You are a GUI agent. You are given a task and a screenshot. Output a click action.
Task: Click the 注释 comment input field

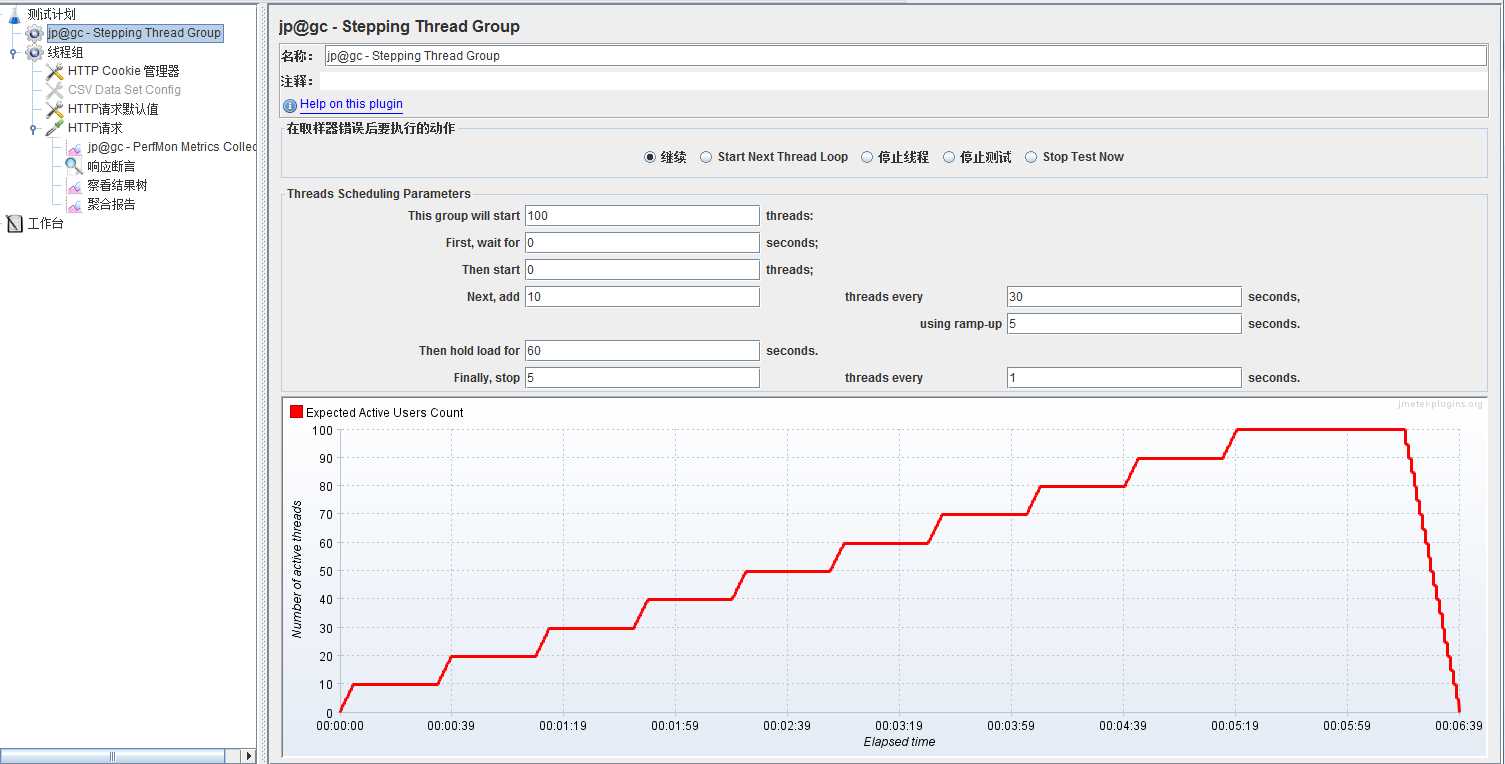[903, 81]
